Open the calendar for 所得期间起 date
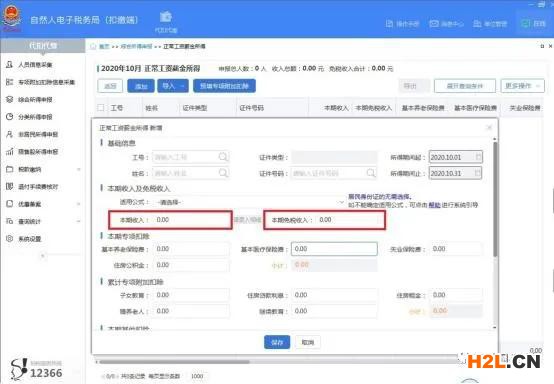554x384 pixels. click(478, 157)
